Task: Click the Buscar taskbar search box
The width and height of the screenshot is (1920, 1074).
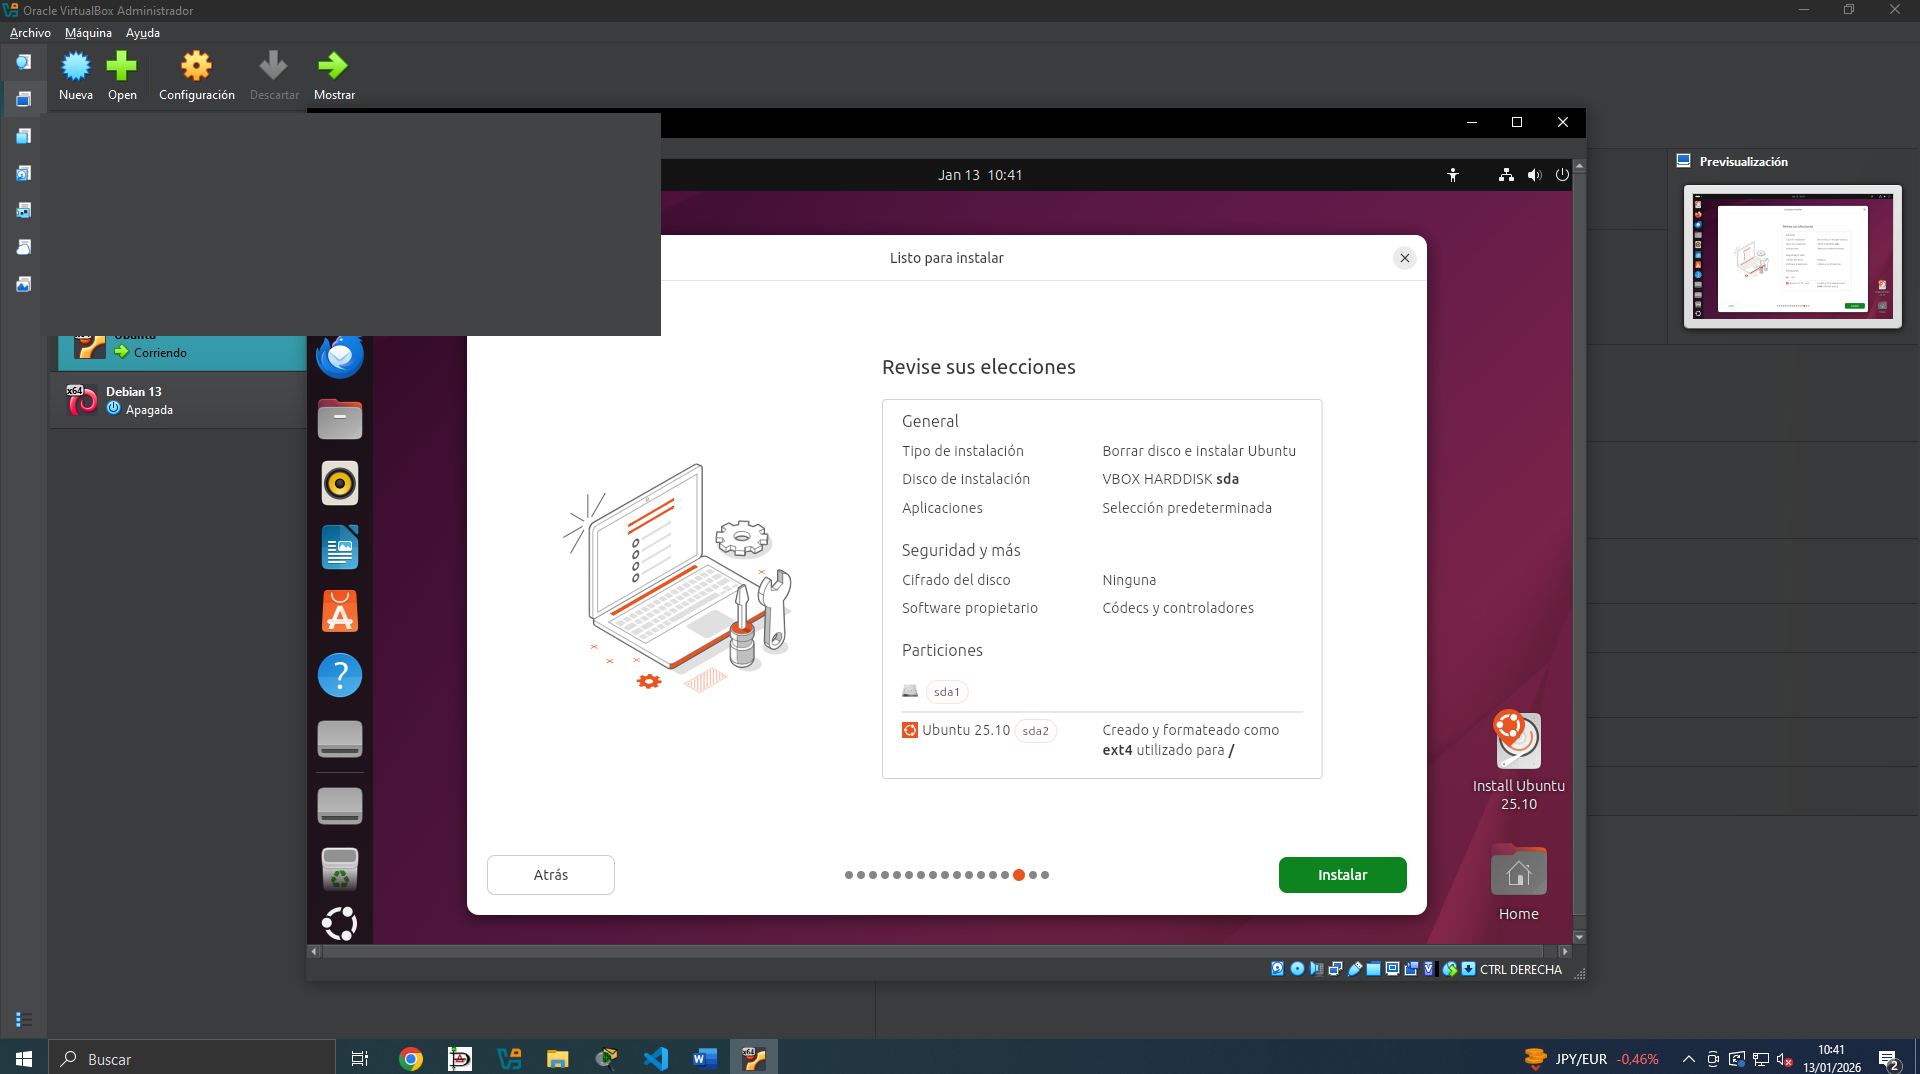Action: point(192,1058)
